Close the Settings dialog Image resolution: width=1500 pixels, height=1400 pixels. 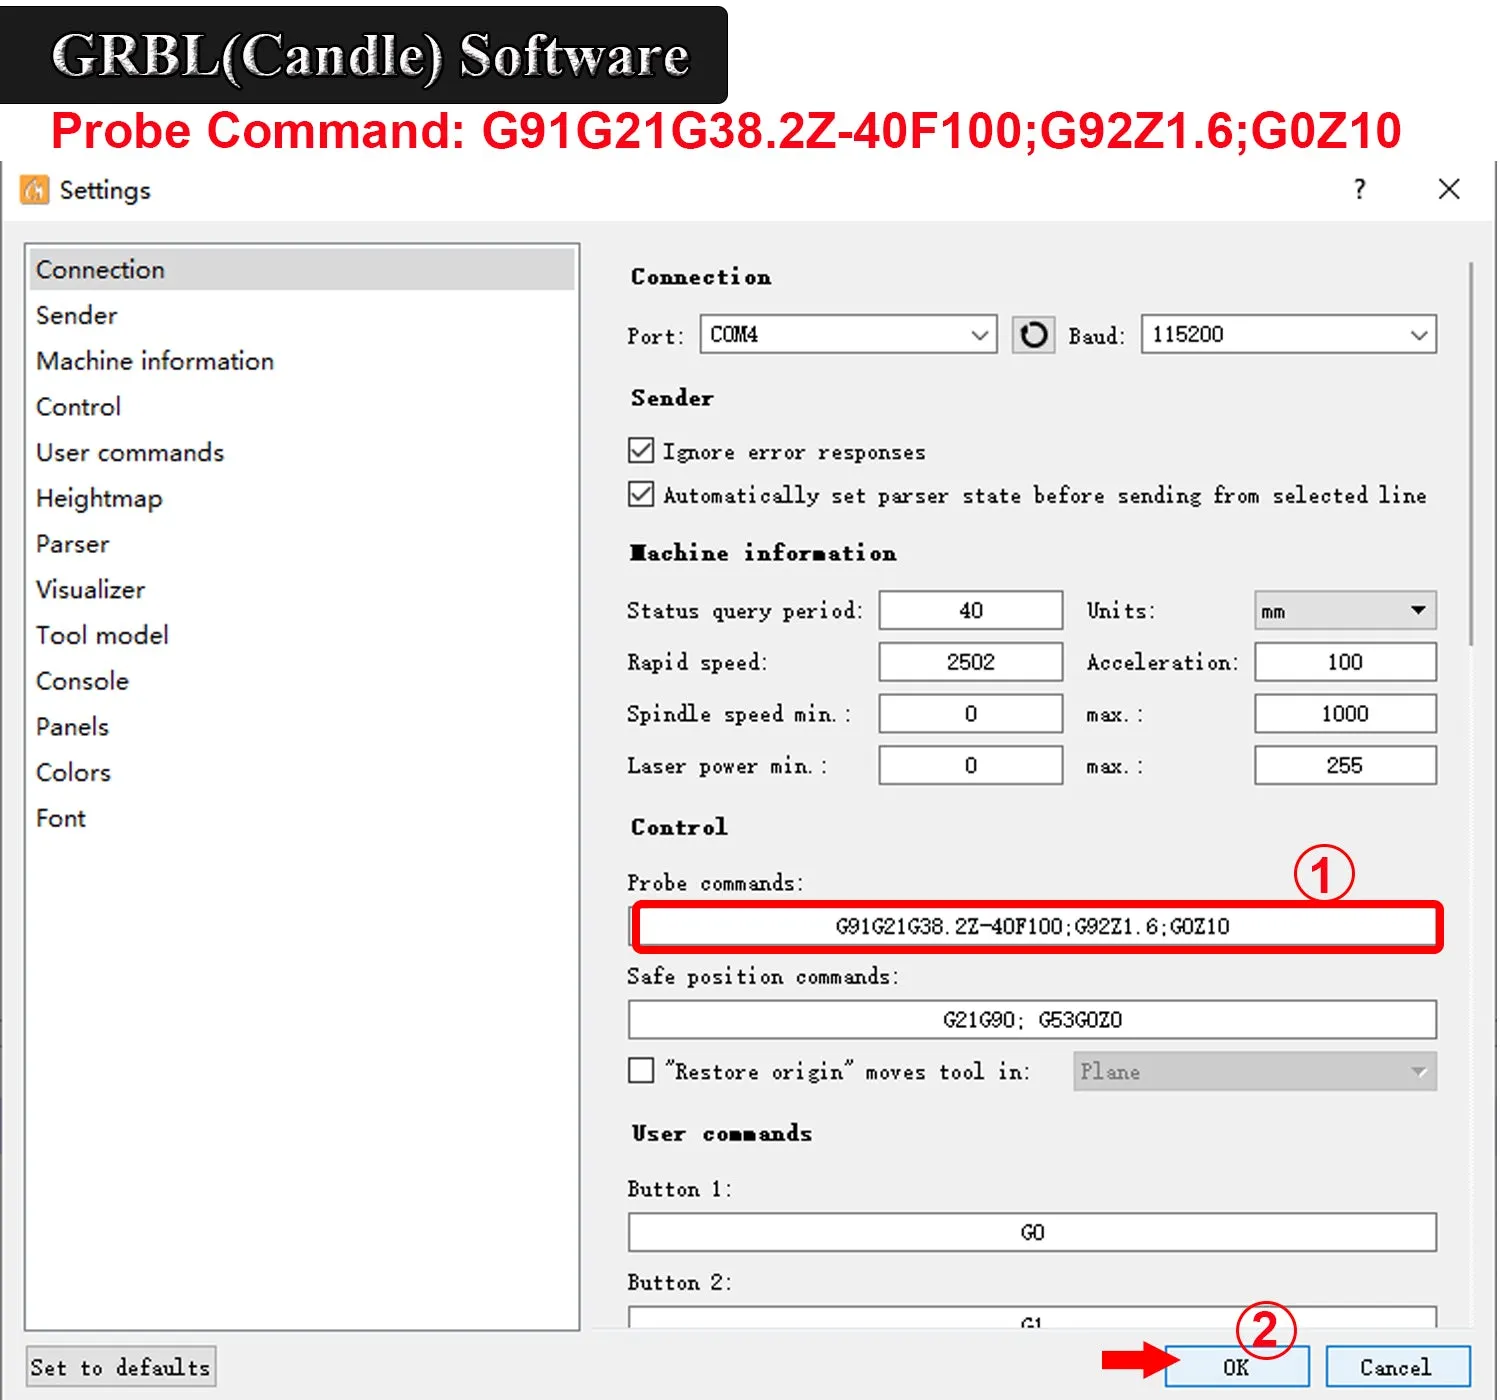click(1448, 189)
